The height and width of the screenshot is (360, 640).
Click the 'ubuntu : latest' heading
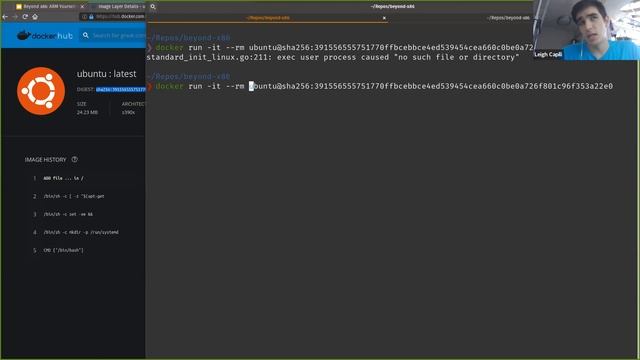click(x=107, y=74)
